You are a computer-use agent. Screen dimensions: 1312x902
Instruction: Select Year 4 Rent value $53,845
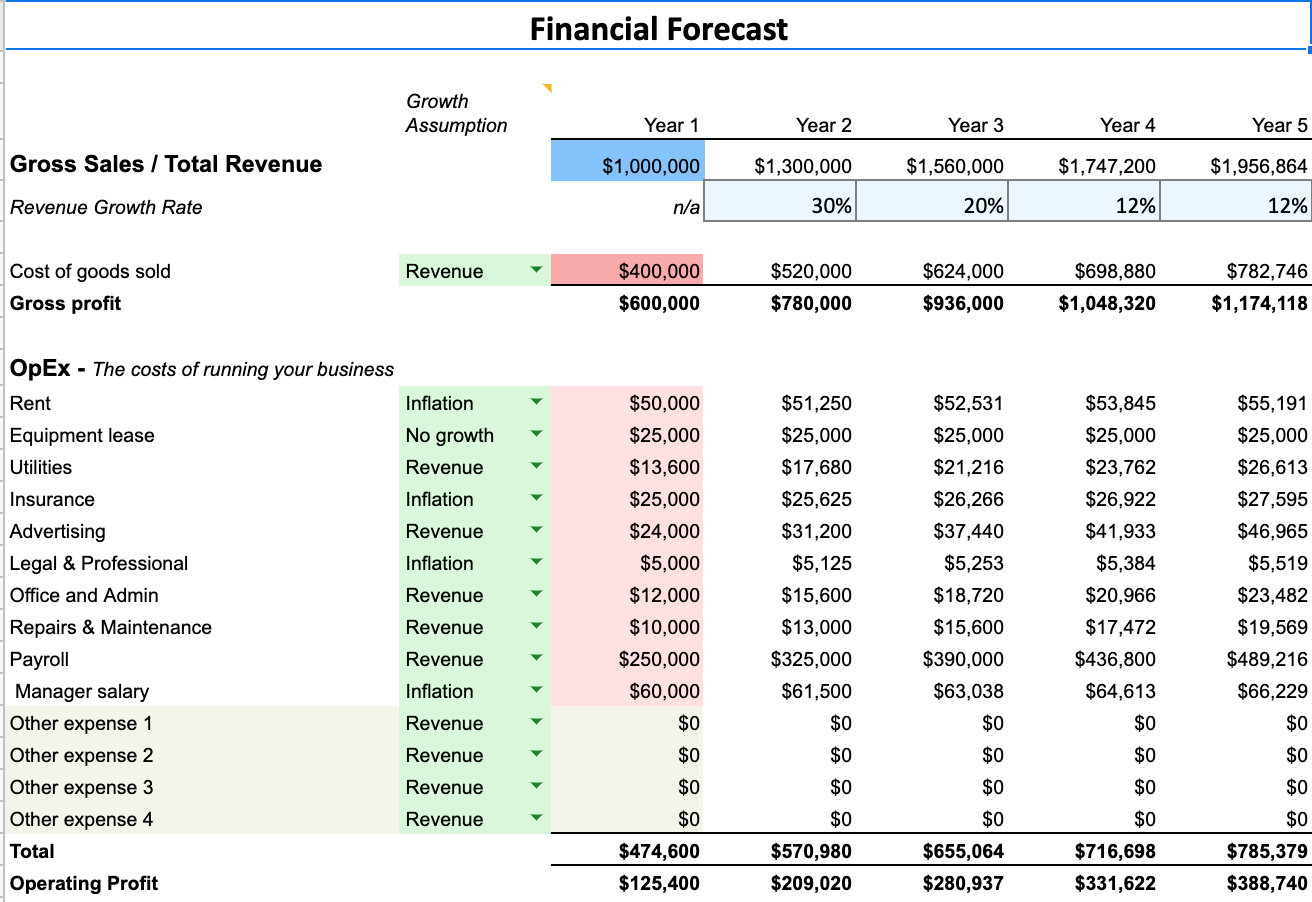click(x=1120, y=403)
